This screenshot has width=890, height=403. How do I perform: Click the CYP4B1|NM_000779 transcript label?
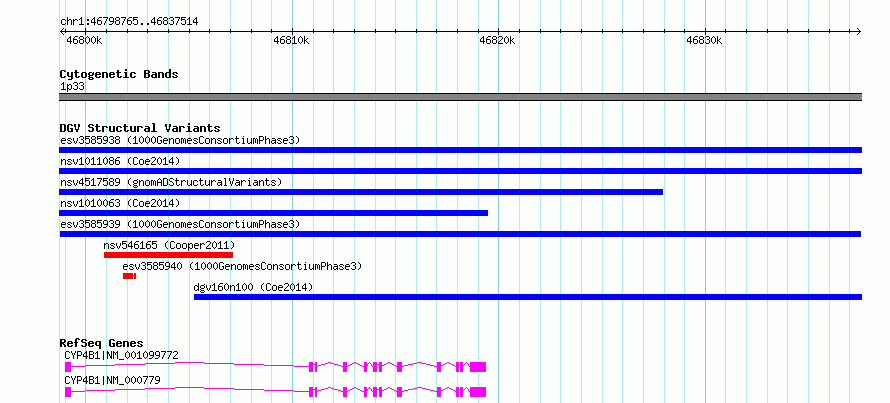coord(112,380)
